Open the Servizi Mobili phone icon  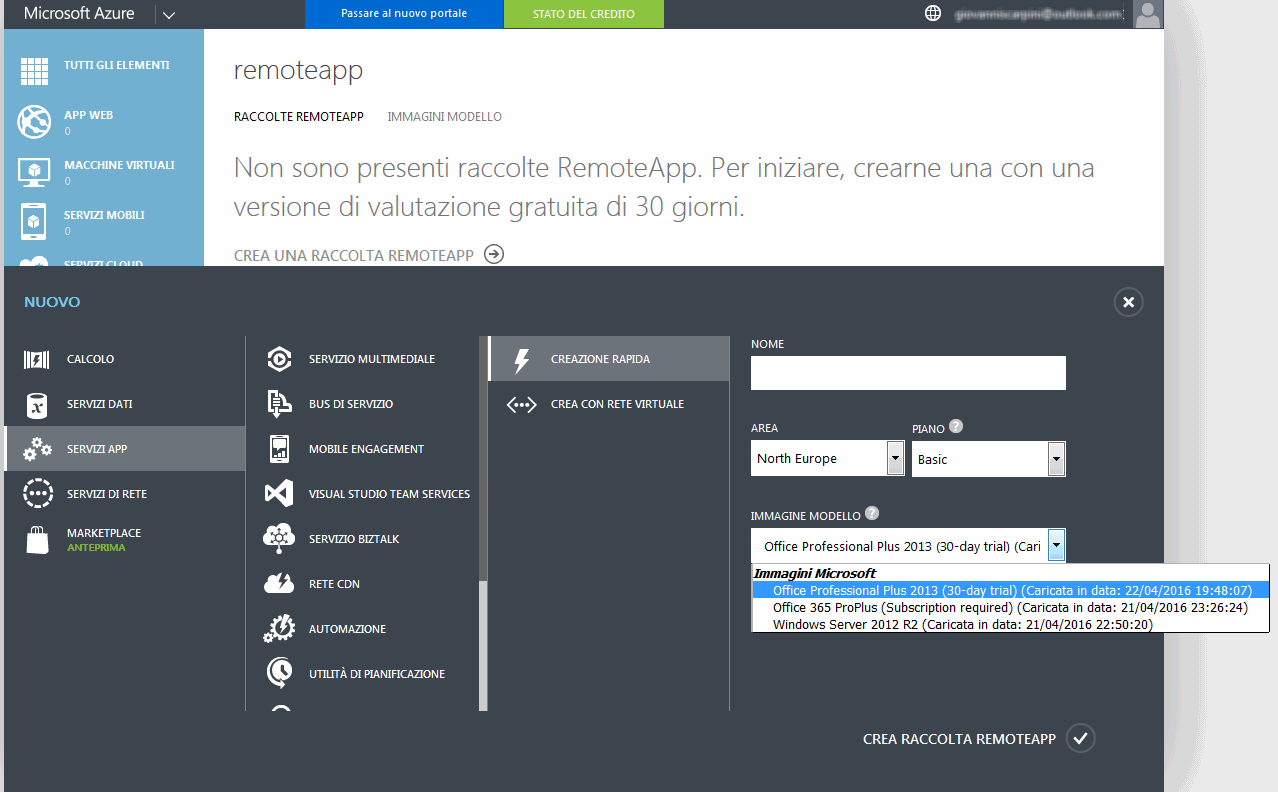(35, 221)
